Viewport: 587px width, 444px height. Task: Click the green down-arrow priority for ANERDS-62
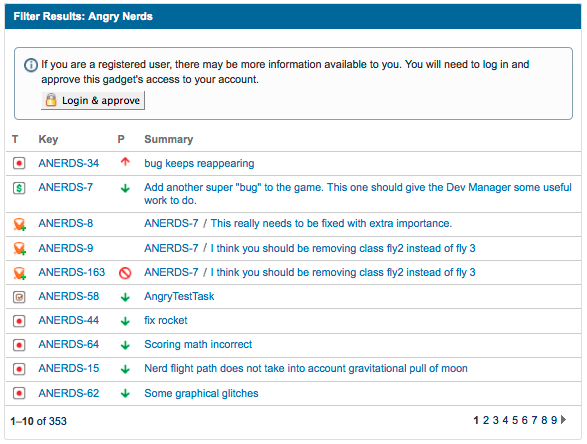tap(125, 393)
